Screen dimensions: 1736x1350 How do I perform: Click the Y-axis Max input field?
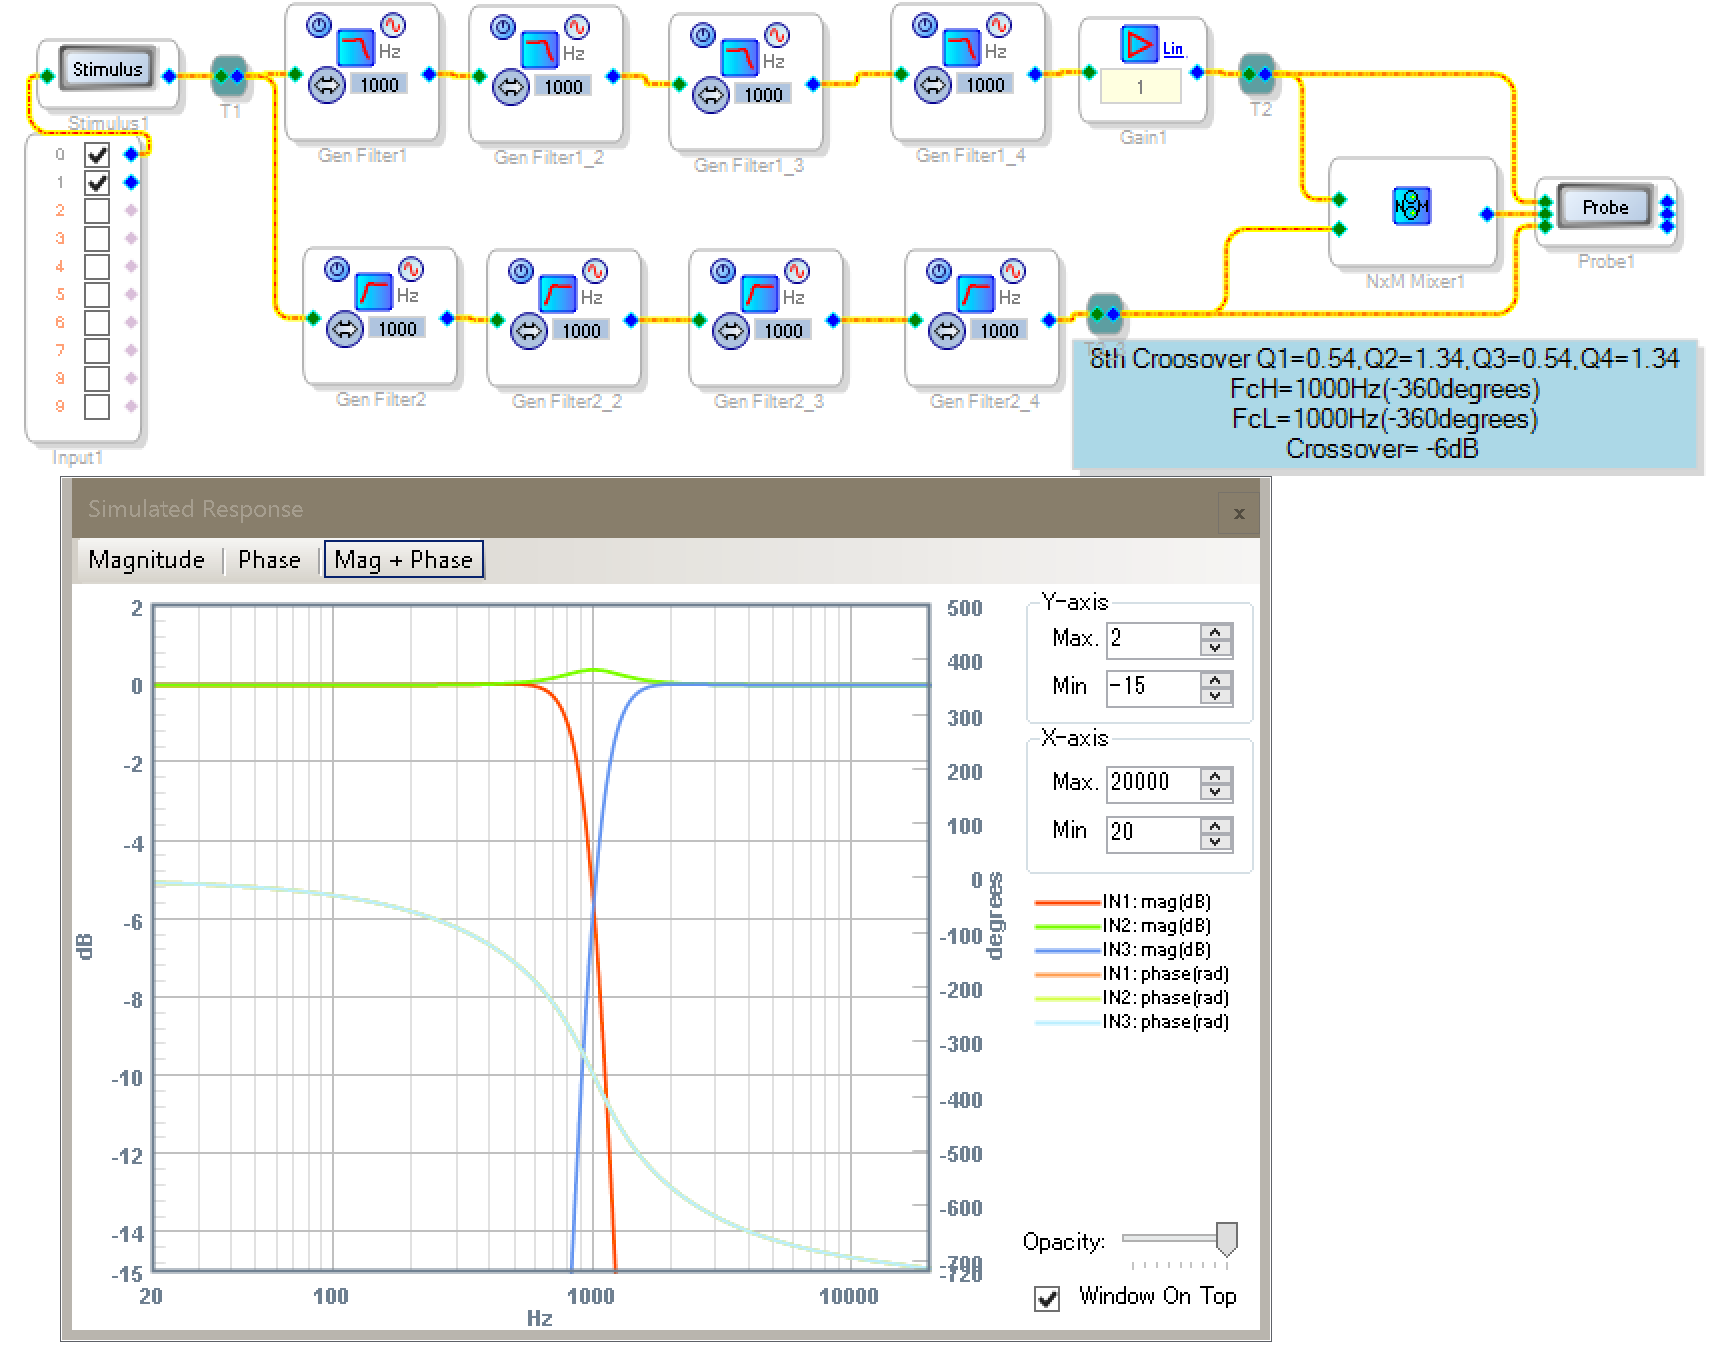(1153, 639)
